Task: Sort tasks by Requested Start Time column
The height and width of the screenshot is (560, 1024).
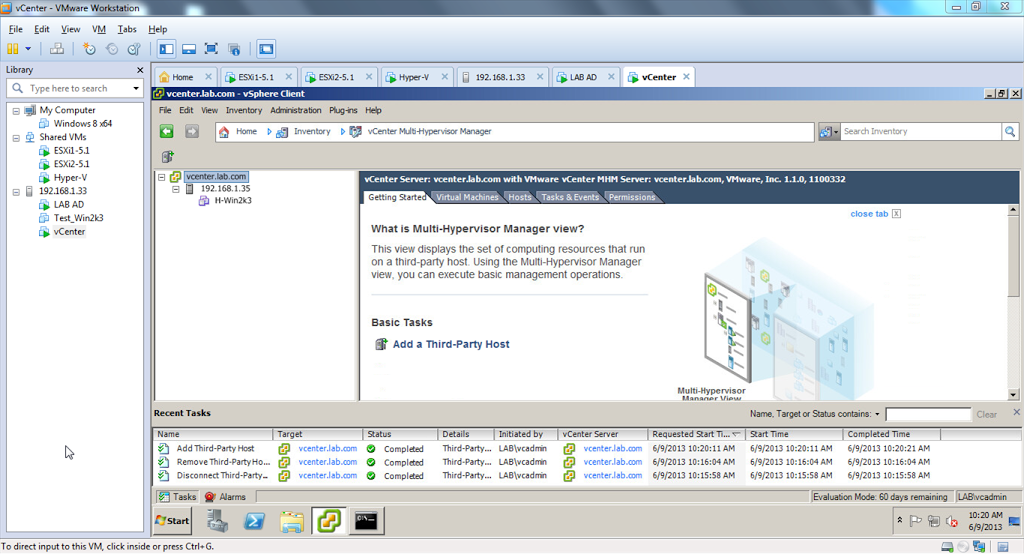Action: click(696, 434)
